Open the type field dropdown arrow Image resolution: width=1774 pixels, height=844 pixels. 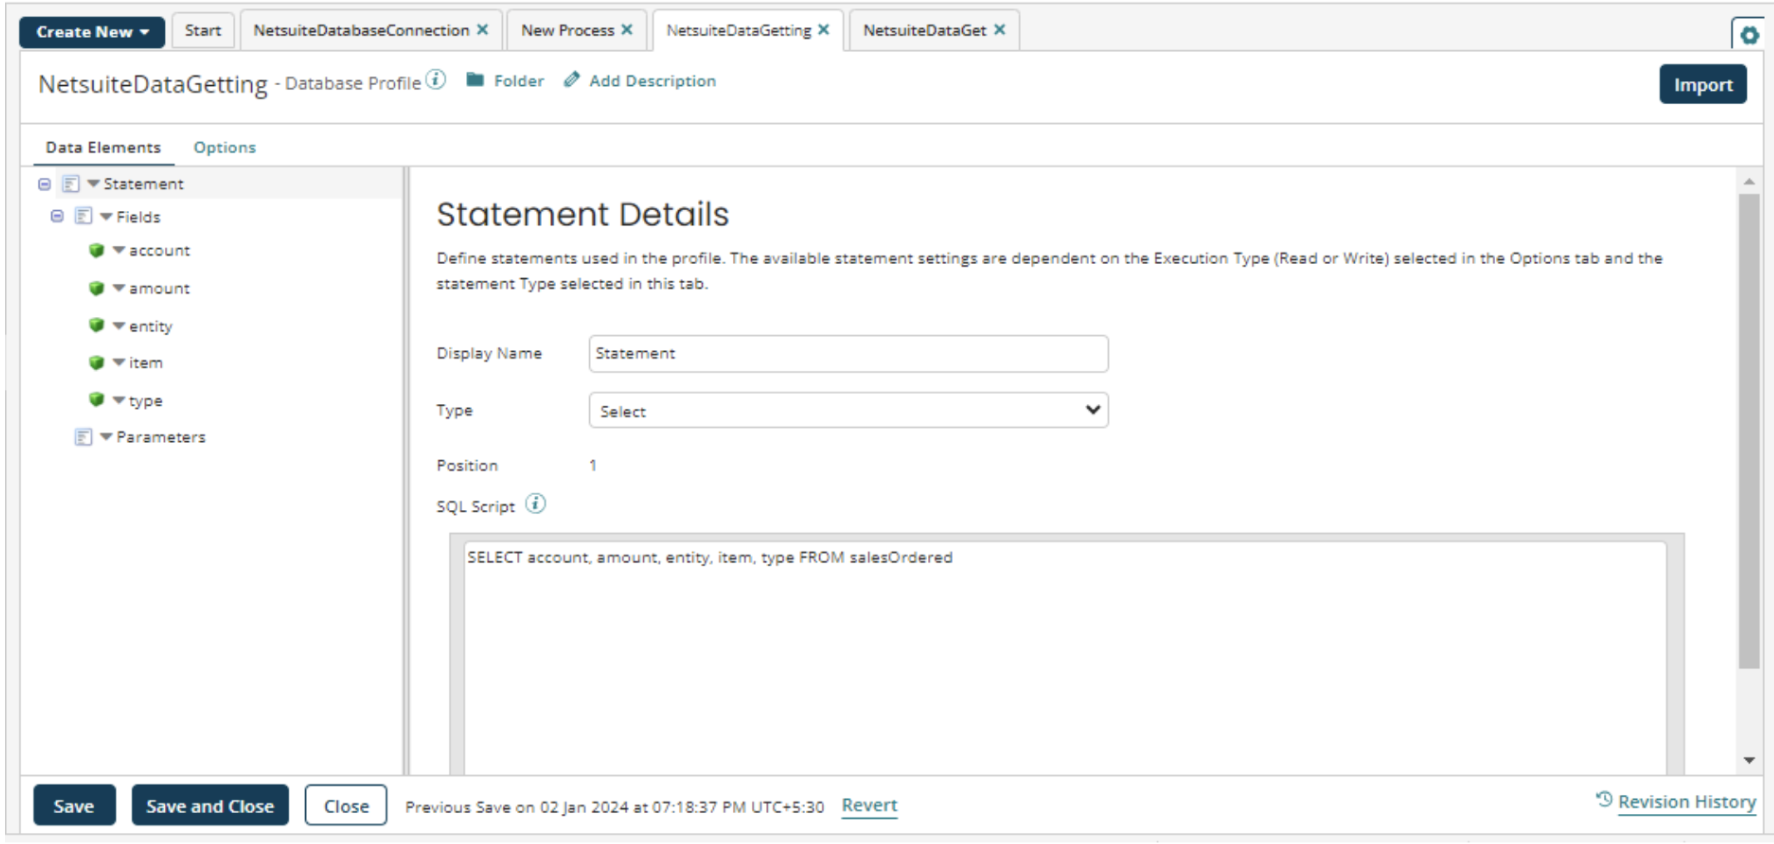(119, 400)
